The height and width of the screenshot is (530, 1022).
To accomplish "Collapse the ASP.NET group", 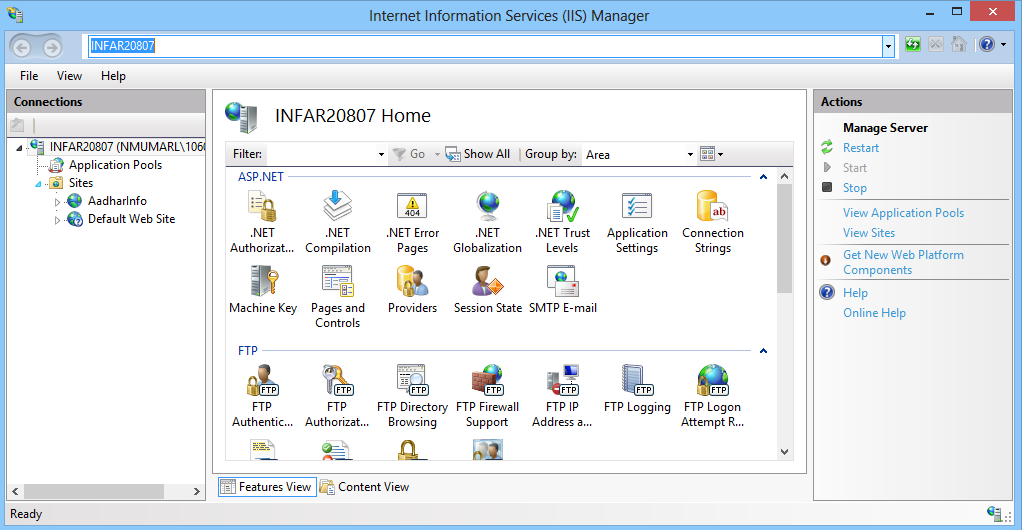I will pyautogui.click(x=763, y=177).
